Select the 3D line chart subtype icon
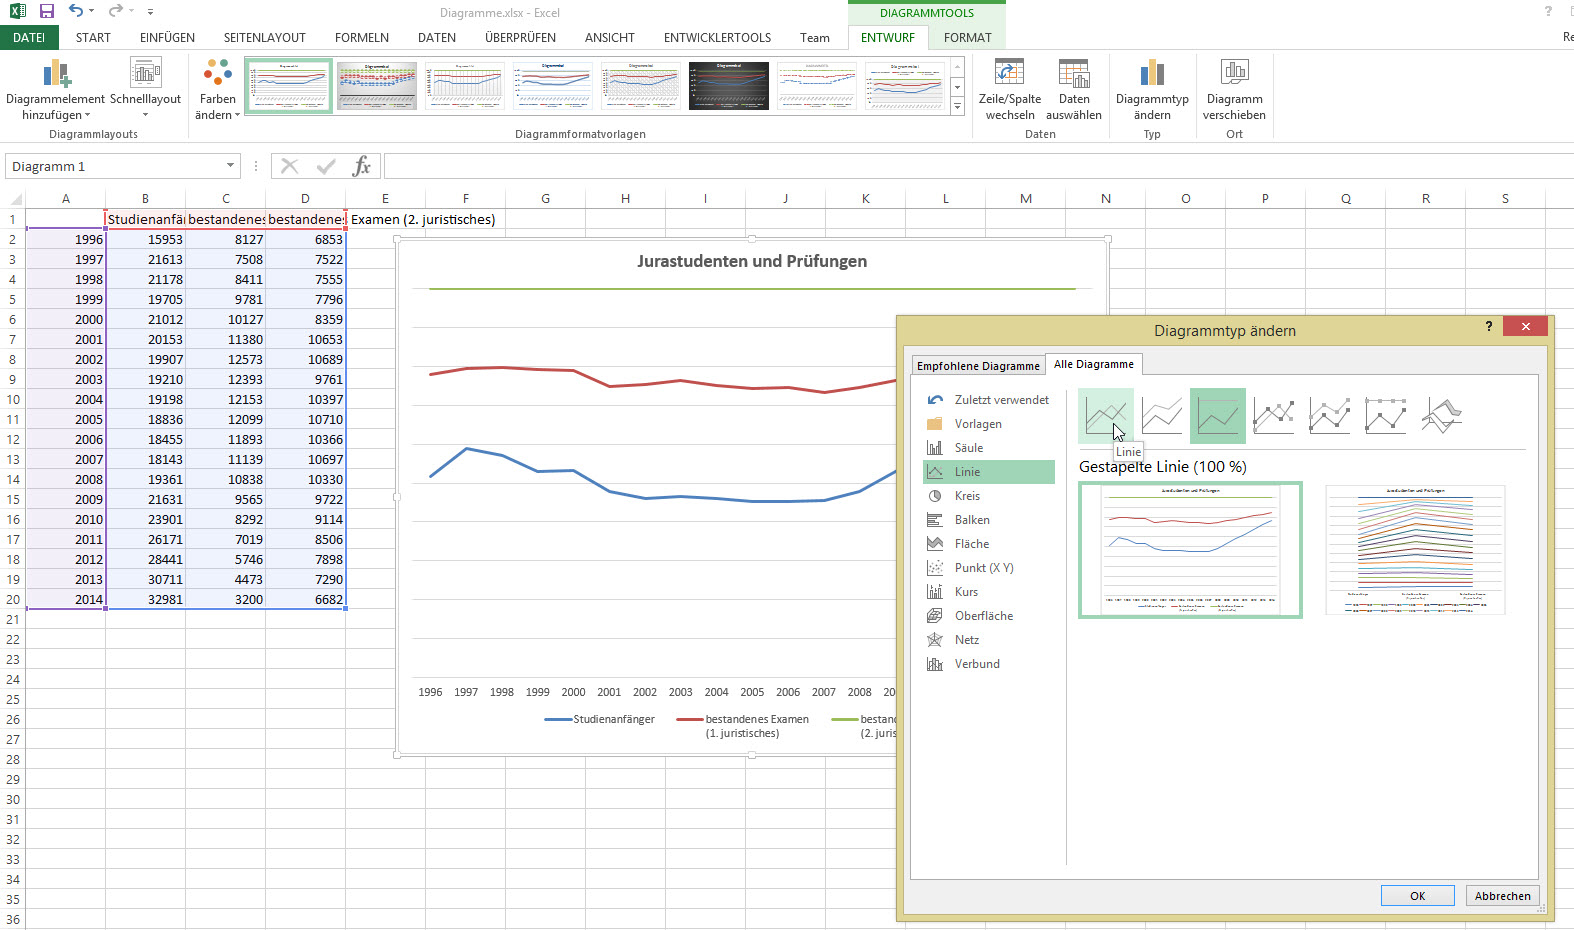The image size is (1574, 930). pyautogui.click(x=1441, y=415)
